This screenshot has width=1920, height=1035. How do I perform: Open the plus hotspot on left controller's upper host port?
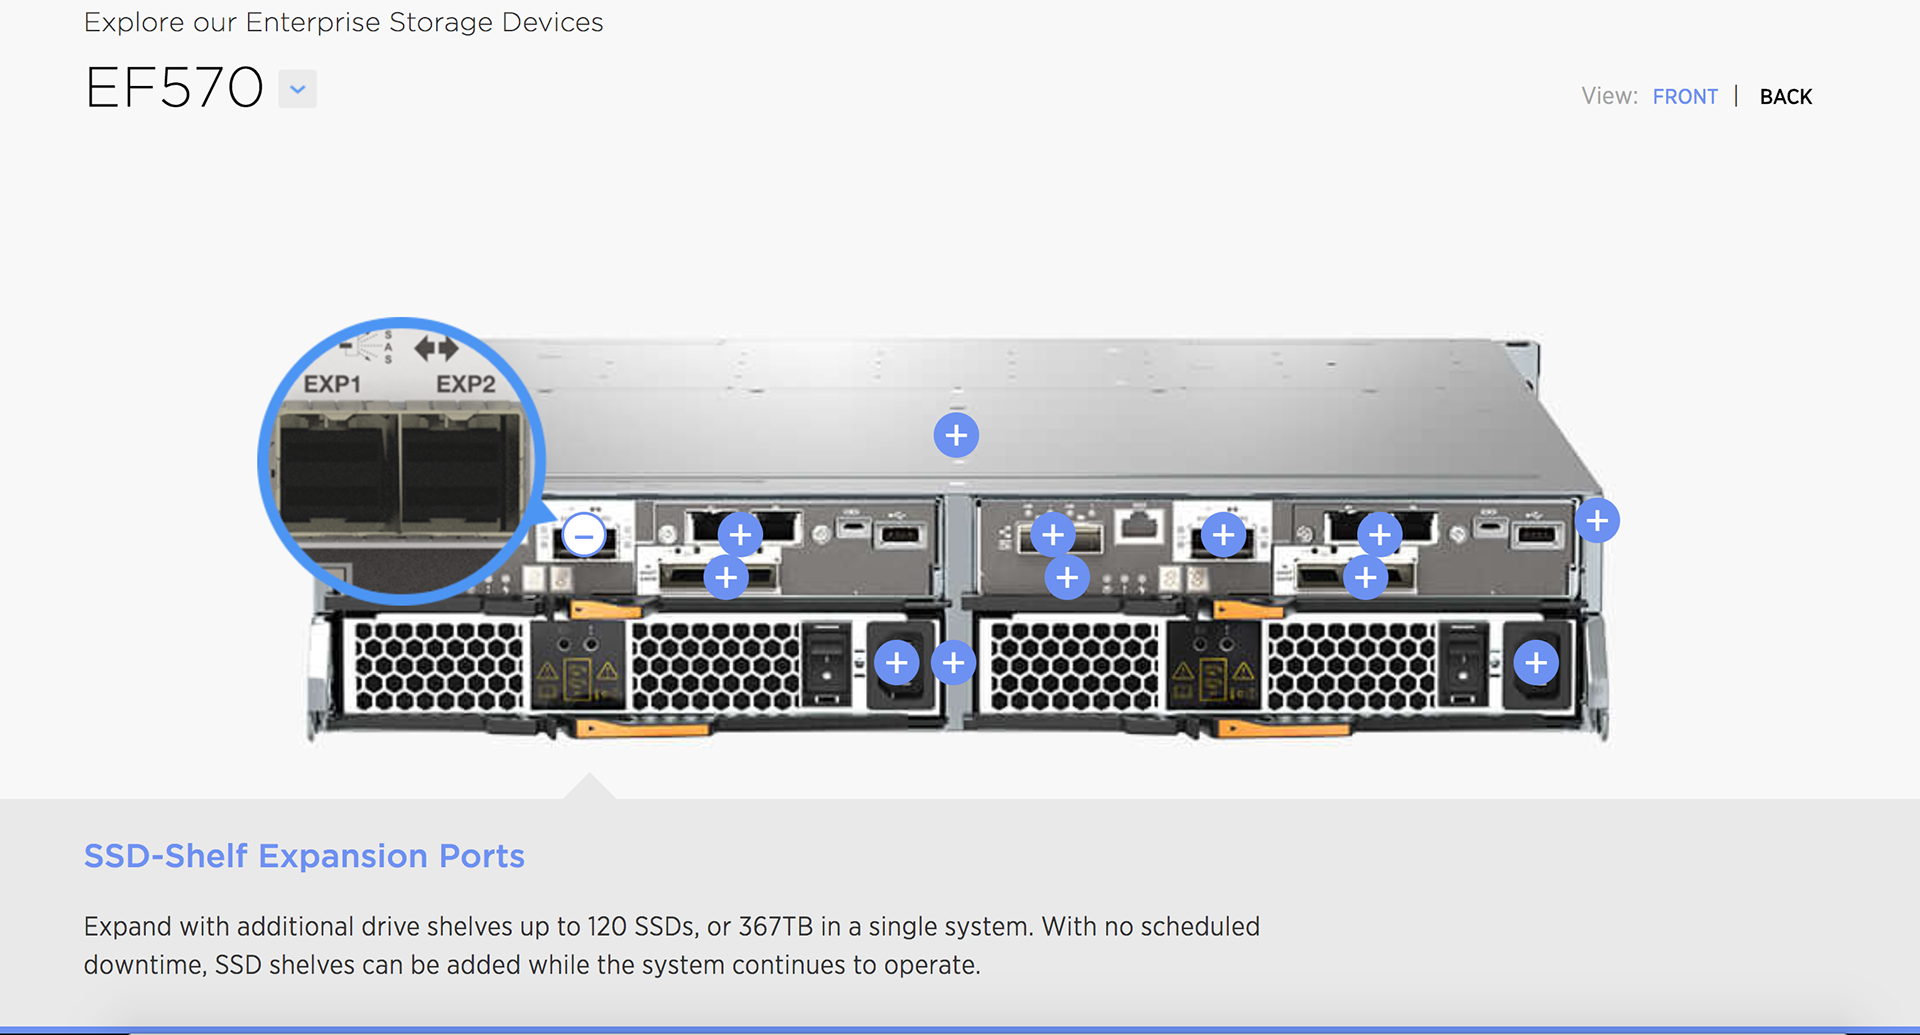[x=740, y=535]
